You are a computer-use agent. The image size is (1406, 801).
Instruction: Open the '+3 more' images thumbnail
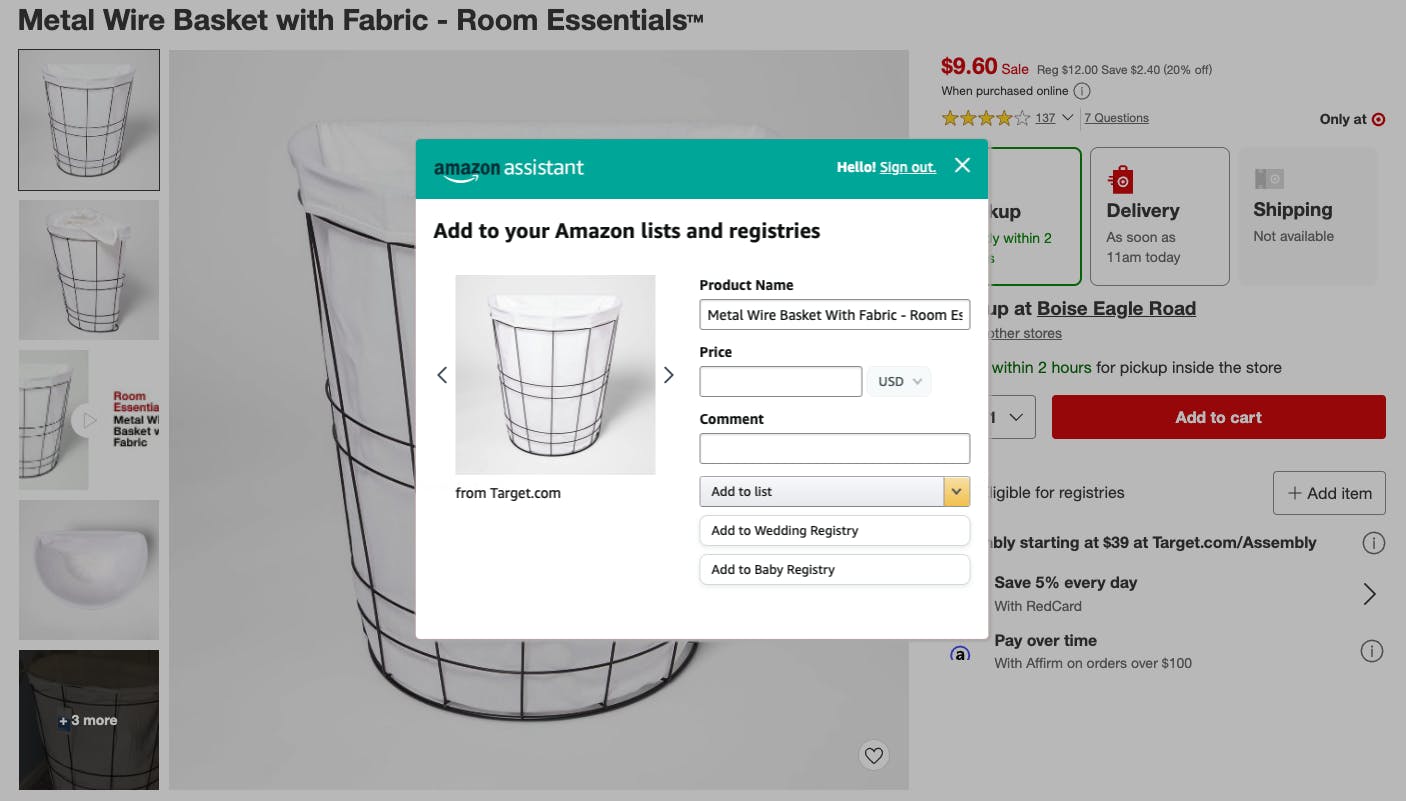(x=89, y=720)
